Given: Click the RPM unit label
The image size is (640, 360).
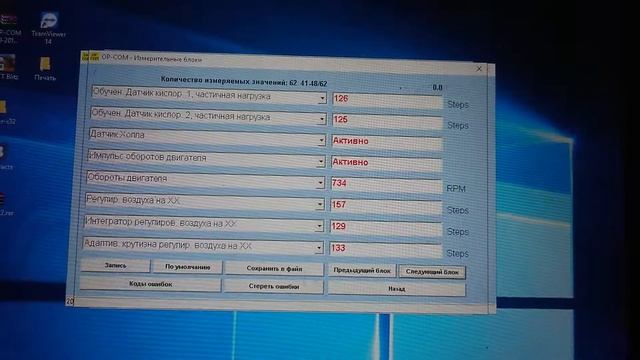Looking at the screenshot, I should tap(456, 189).
